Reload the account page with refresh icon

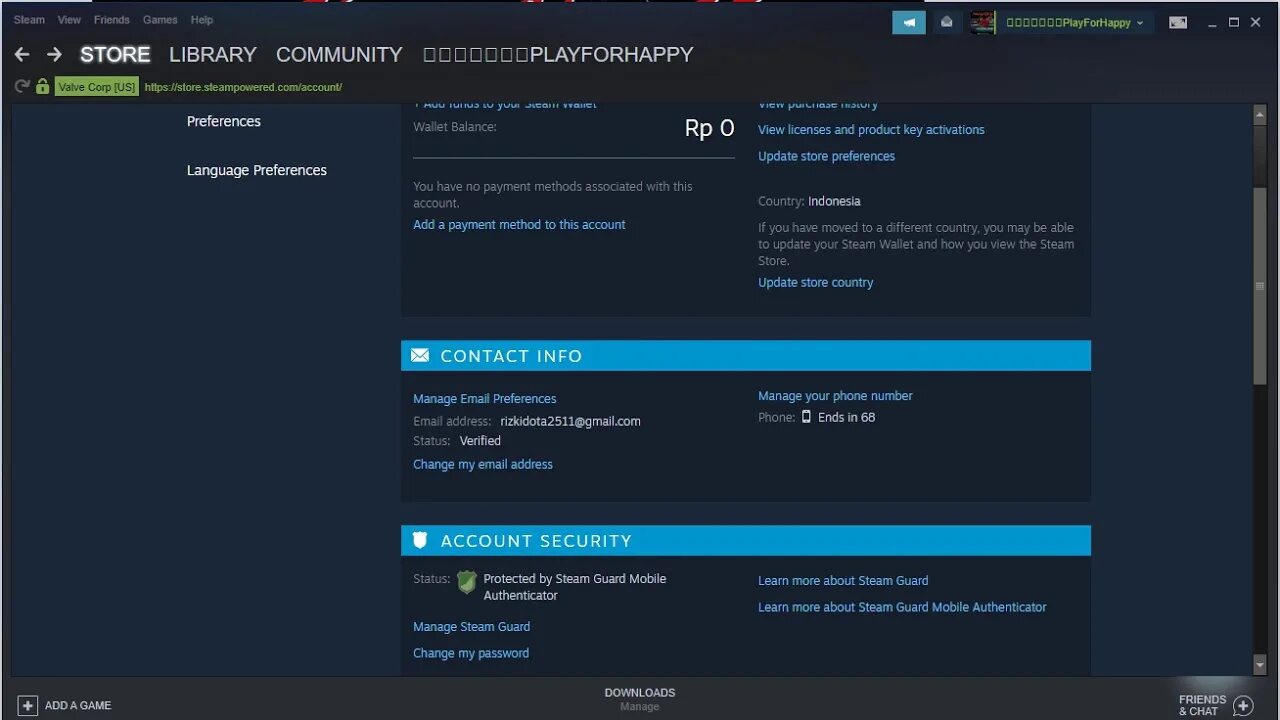(x=20, y=87)
